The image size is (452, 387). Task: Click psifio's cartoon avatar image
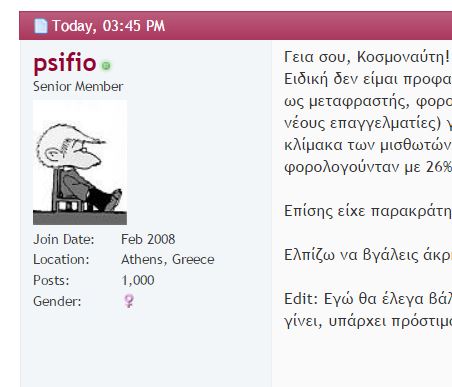click(80, 163)
